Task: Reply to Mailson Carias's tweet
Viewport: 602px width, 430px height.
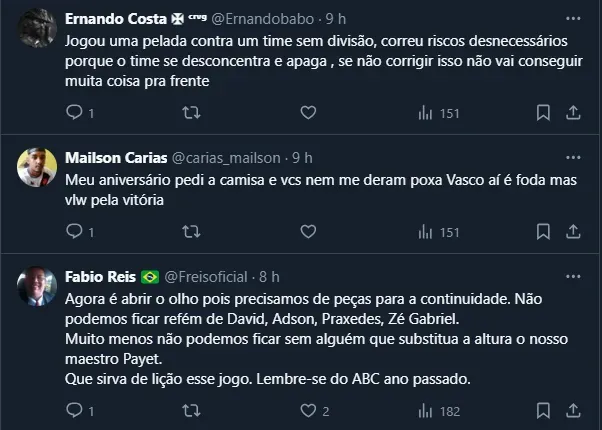Action: pos(73,232)
